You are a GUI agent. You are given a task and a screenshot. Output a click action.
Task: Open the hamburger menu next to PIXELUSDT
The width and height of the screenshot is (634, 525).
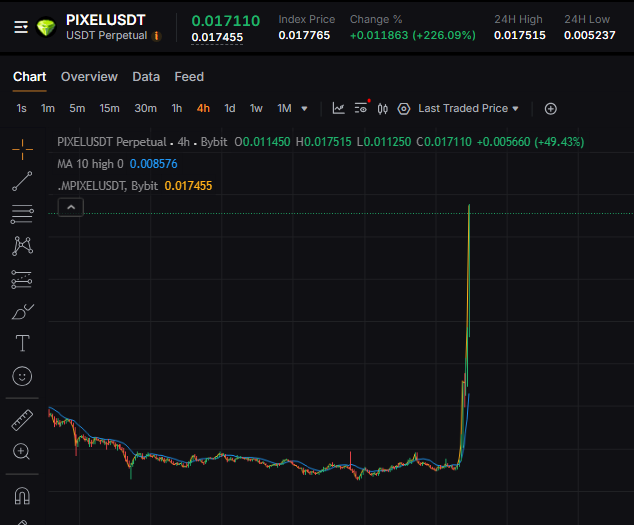[21, 28]
